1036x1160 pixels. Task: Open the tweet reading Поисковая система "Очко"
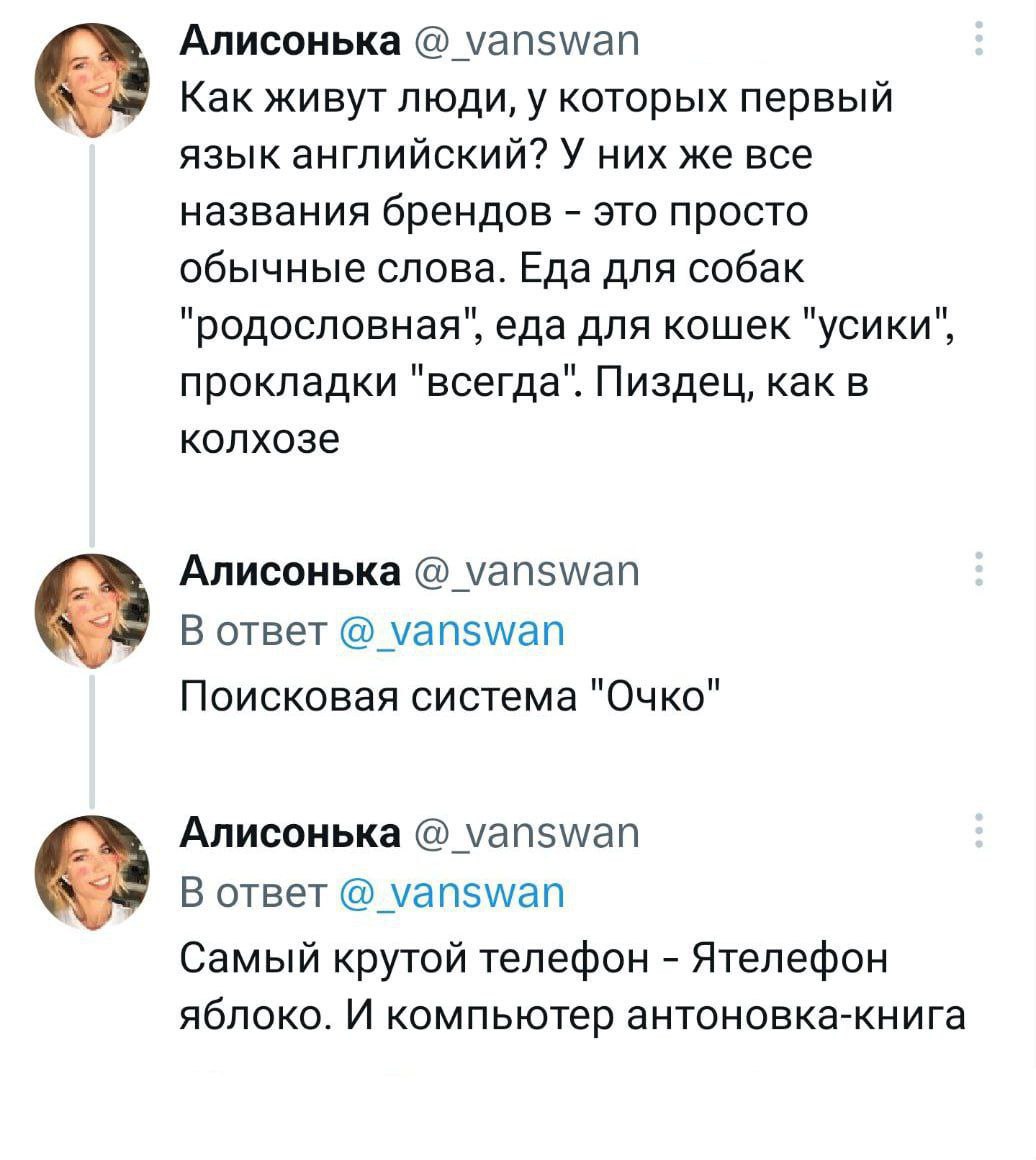[x=452, y=693]
